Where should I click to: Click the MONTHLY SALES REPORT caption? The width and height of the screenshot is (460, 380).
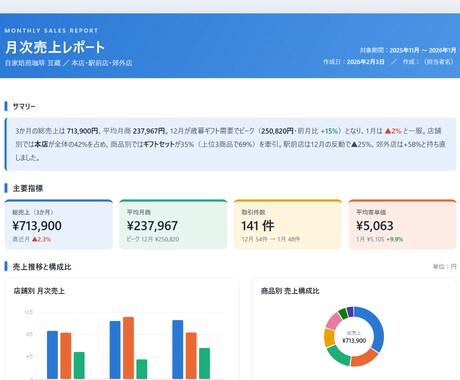point(51,30)
